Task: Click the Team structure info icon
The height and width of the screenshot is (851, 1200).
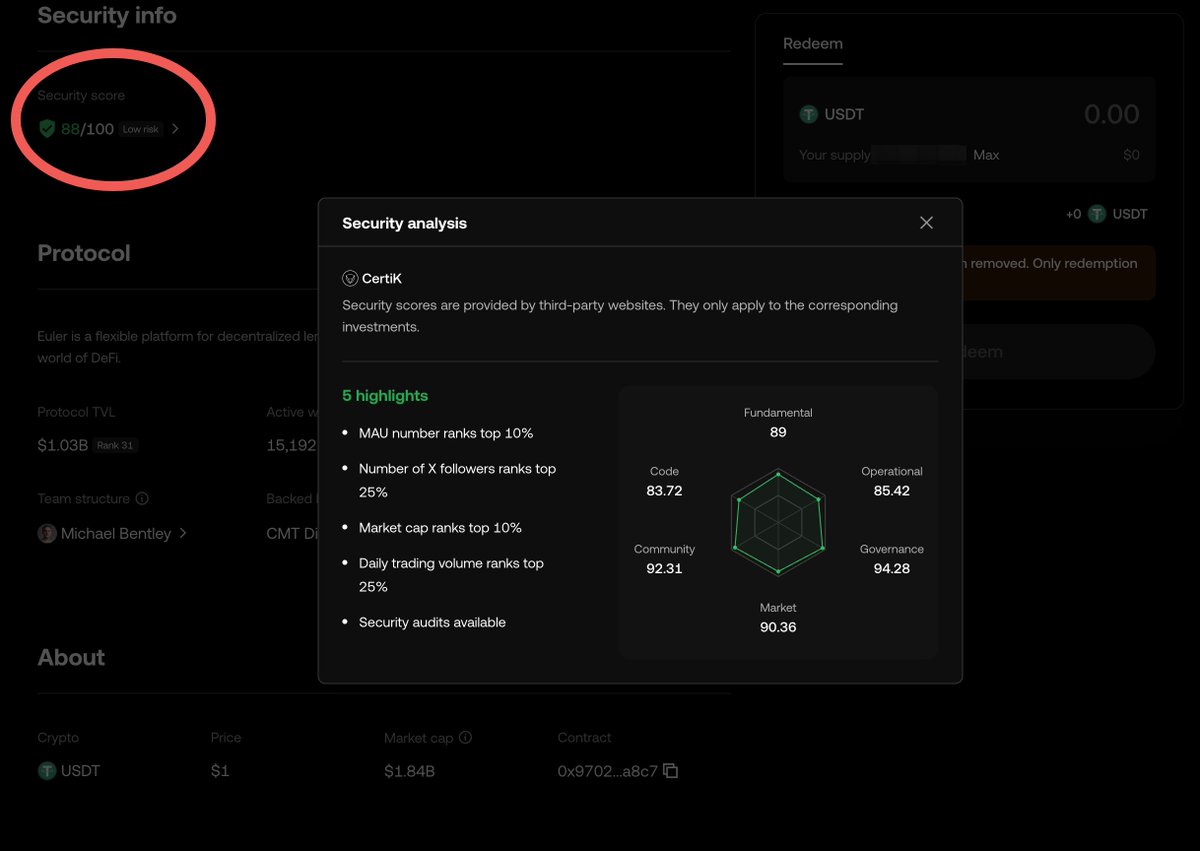Action: point(142,499)
